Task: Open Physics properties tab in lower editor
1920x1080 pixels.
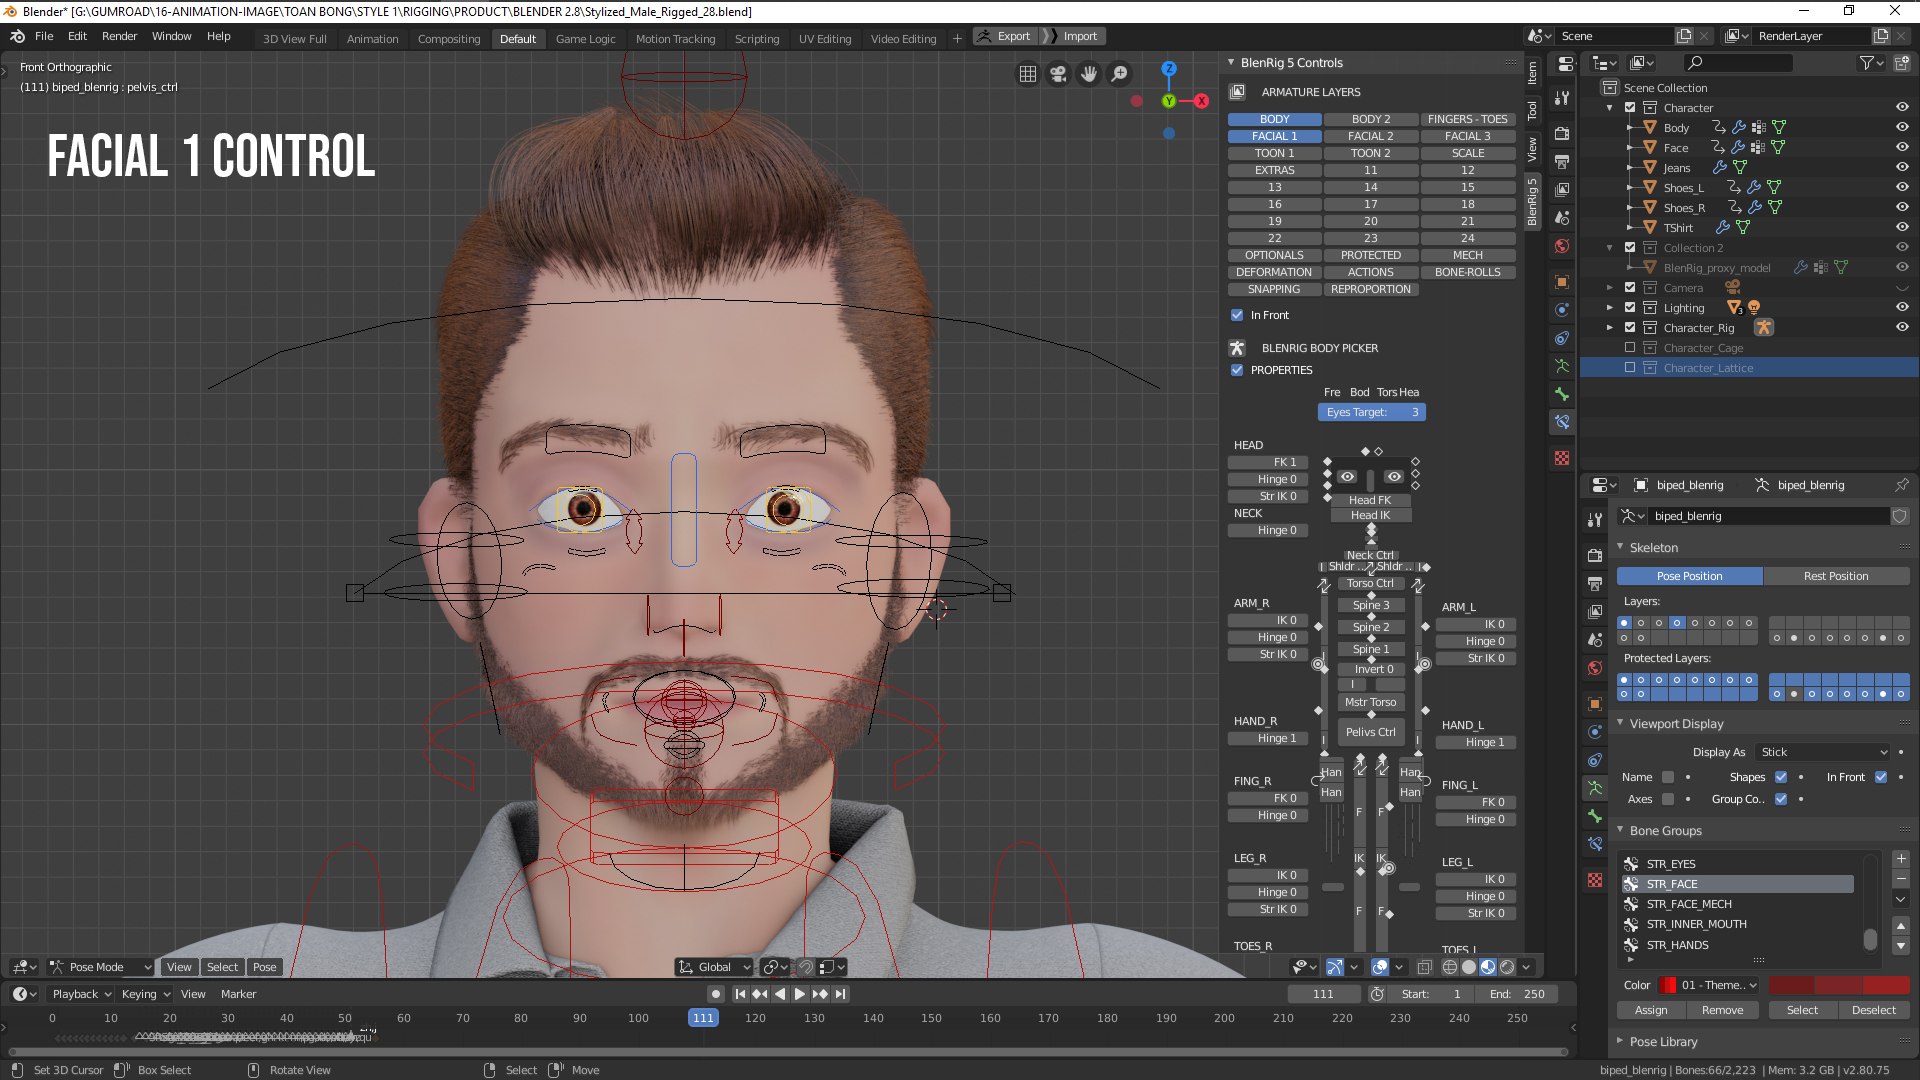Action: click(x=1595, y=732)
